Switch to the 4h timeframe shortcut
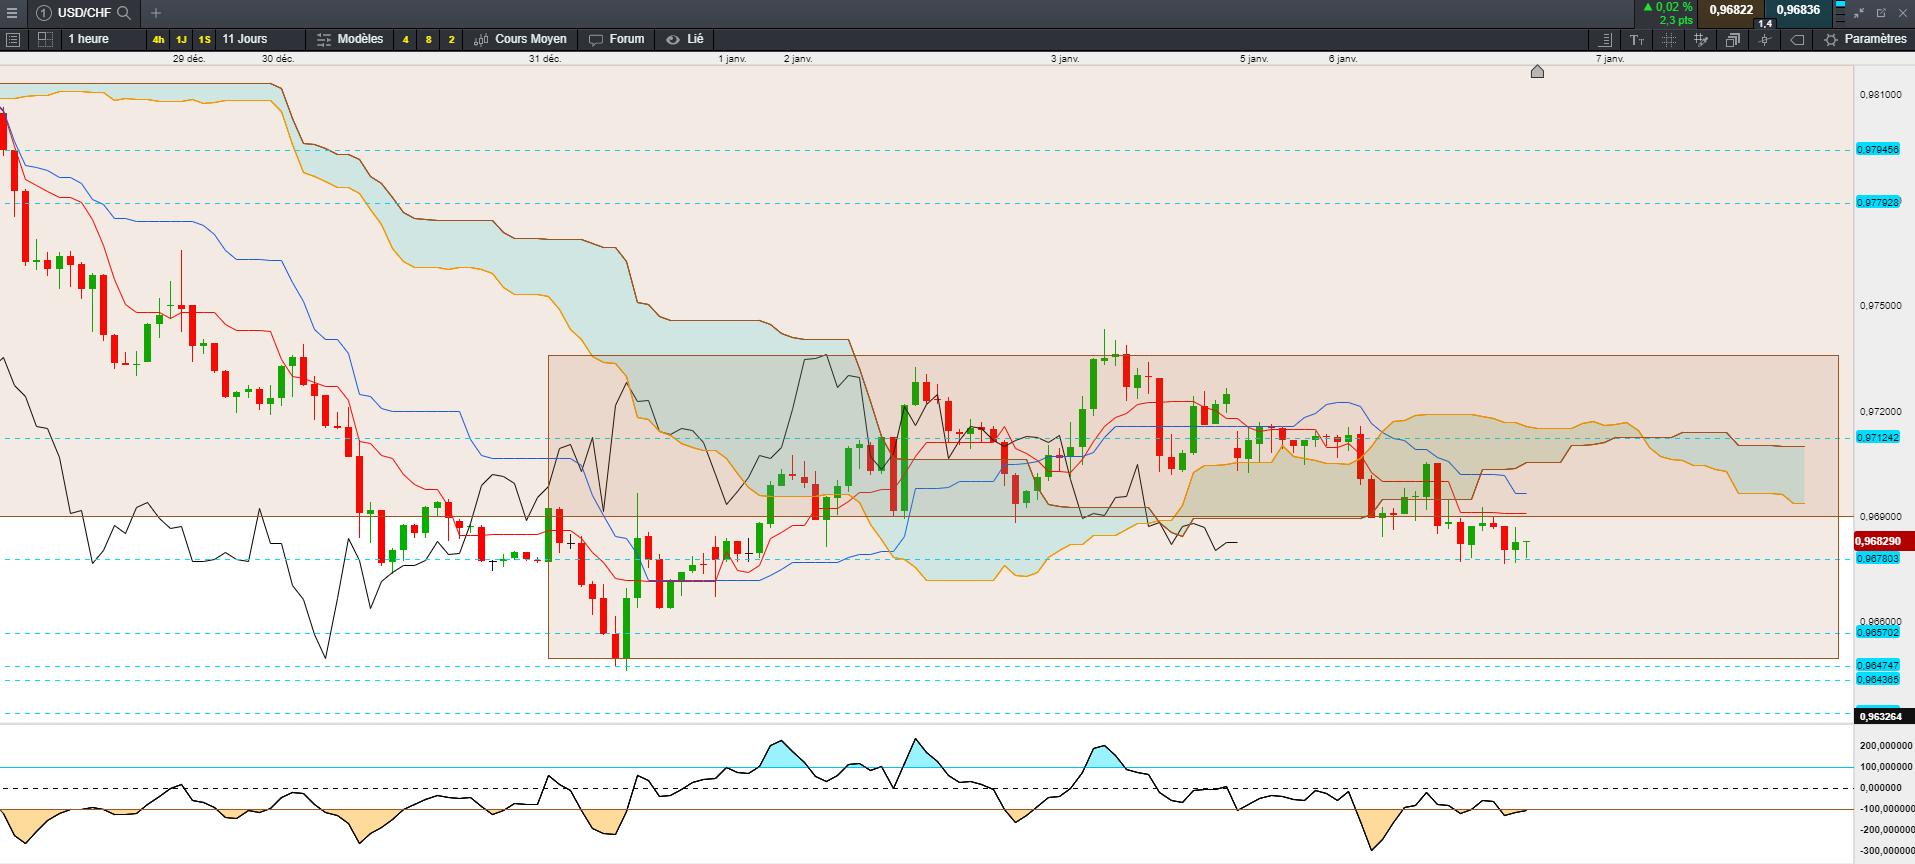This screenshot has height=864, width=1915. click(158, 39)
